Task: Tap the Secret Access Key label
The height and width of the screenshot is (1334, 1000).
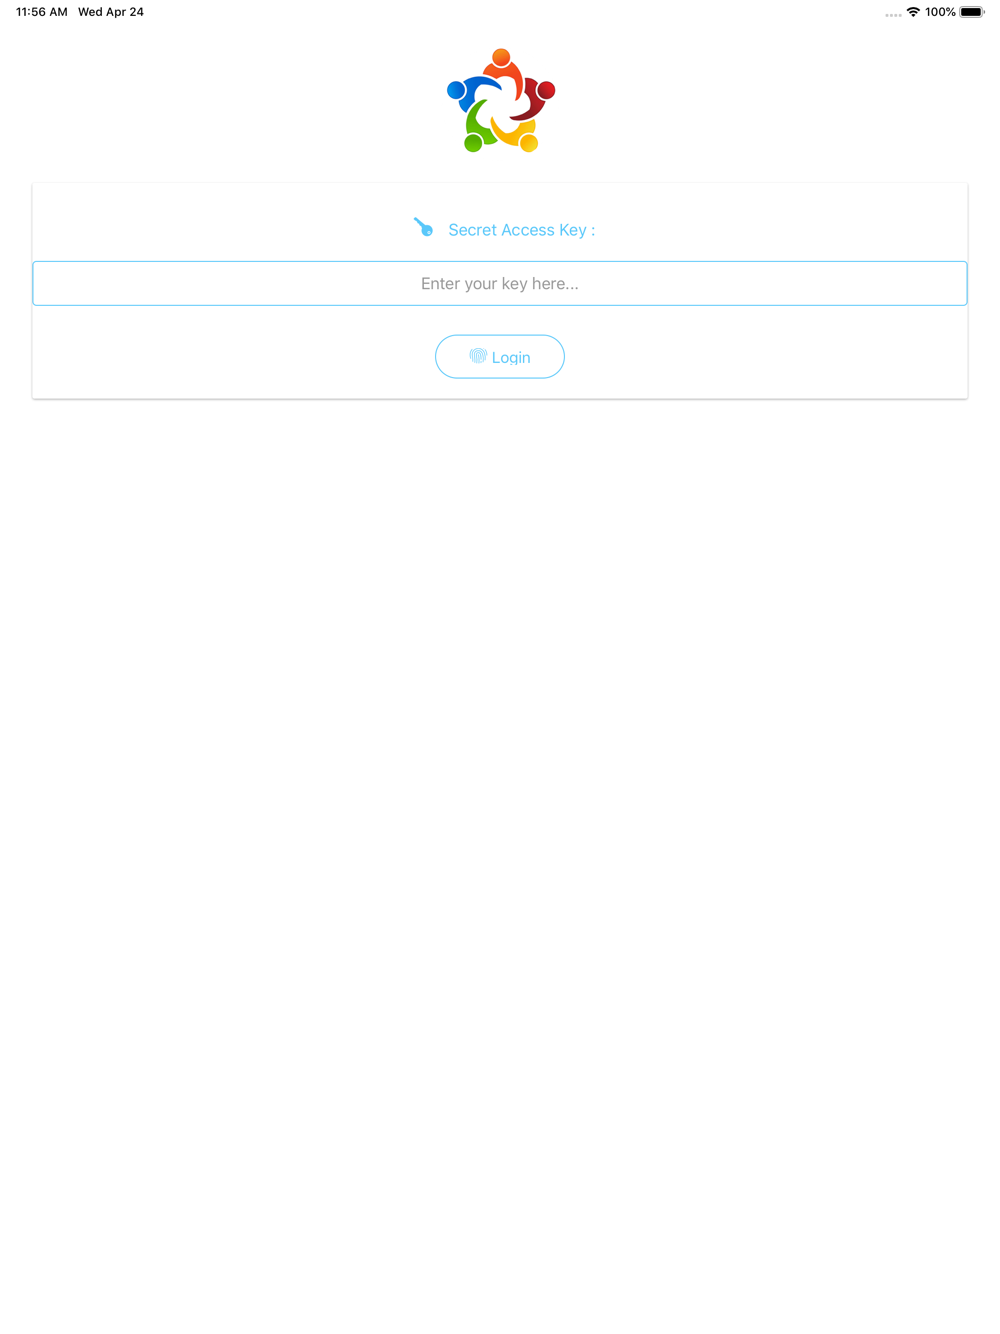Action: 521,230
